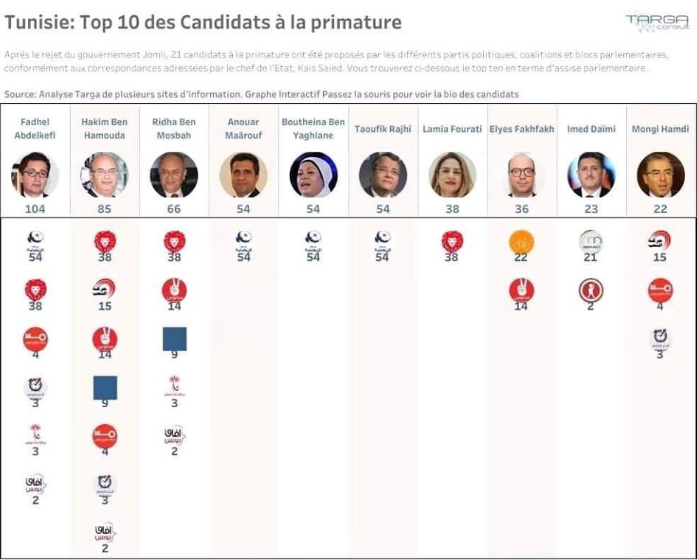Viewport: 697px width, 559px height.
Task: Click Boutheina Ben Yaghlane's portrait
Action: pyautogui.click(x=313, y=174)
